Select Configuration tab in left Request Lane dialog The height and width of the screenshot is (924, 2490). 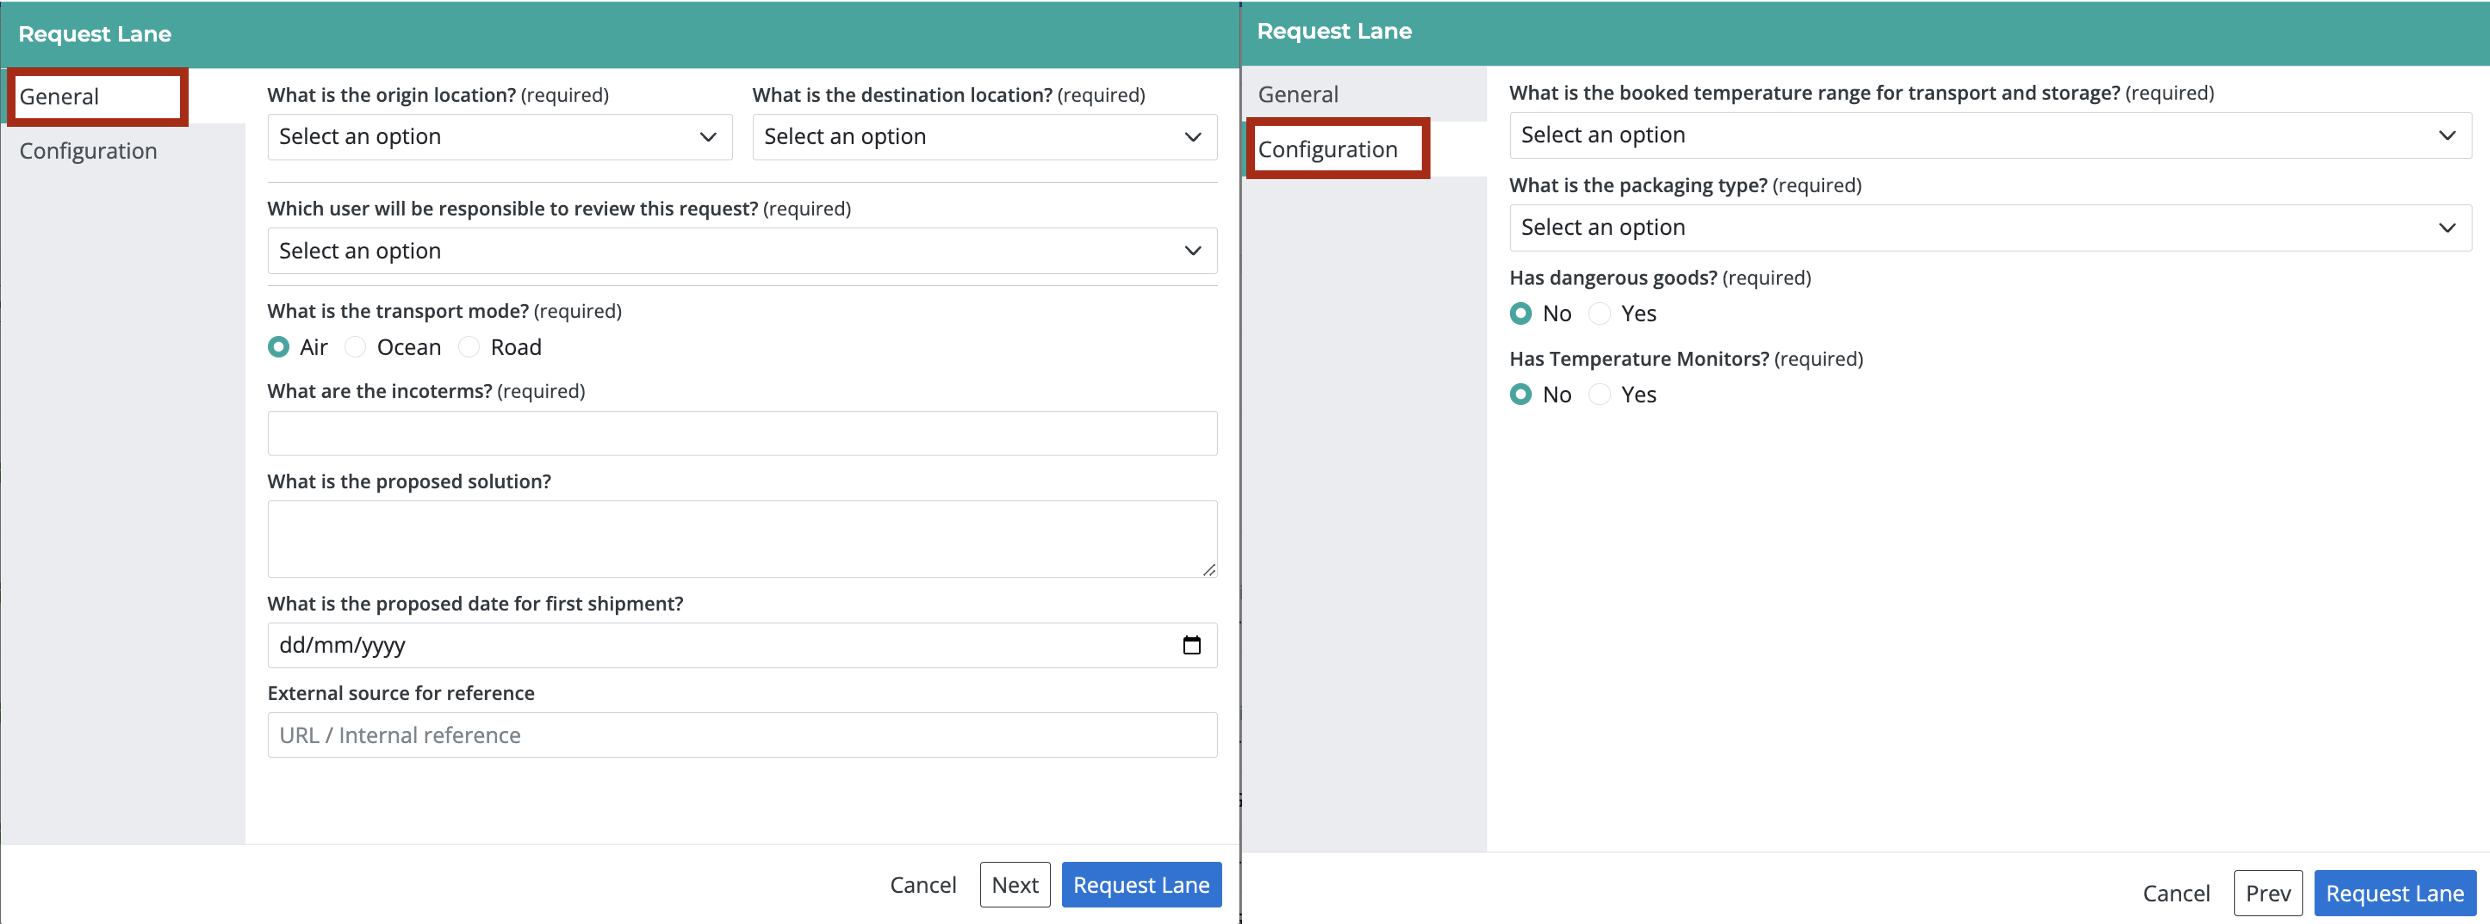tap(123, 151)
